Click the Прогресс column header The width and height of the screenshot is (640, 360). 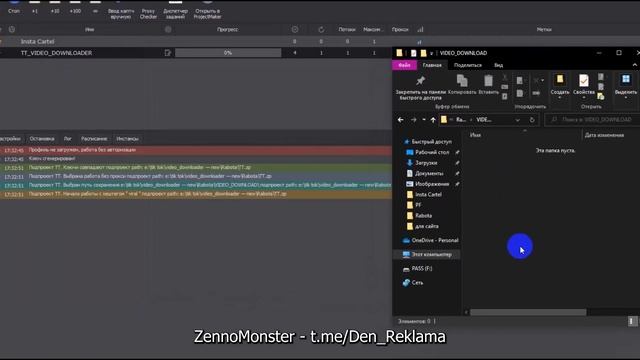pos(227,29)
